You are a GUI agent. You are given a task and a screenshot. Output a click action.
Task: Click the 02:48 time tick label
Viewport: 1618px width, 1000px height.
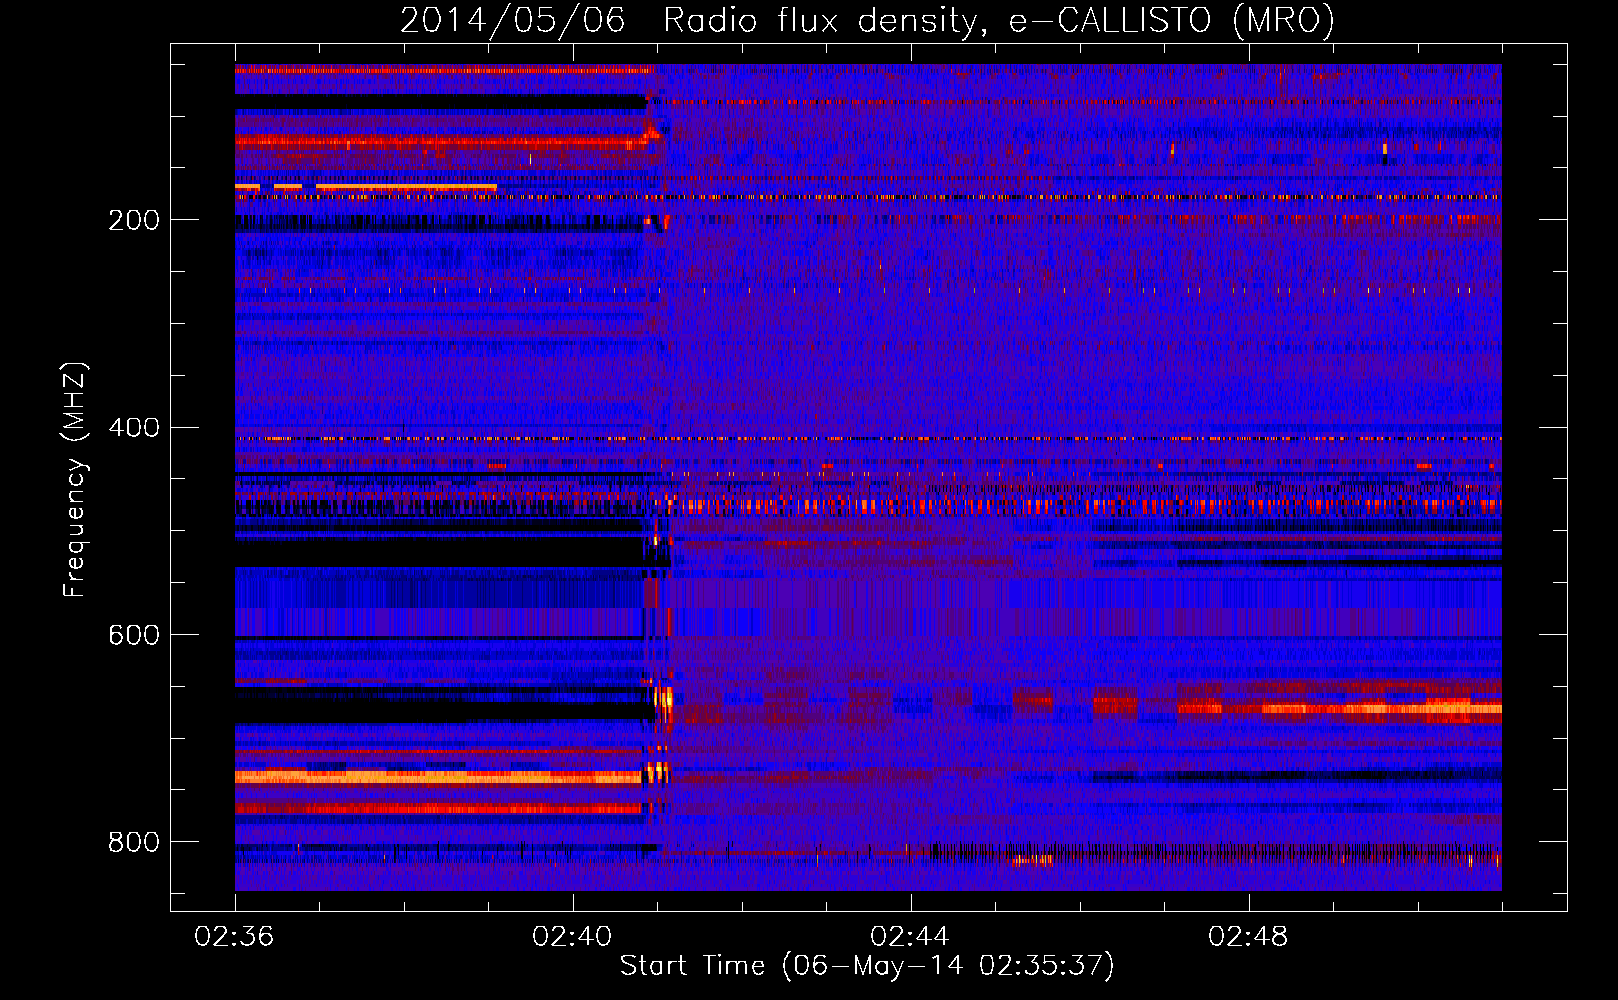1248,937
